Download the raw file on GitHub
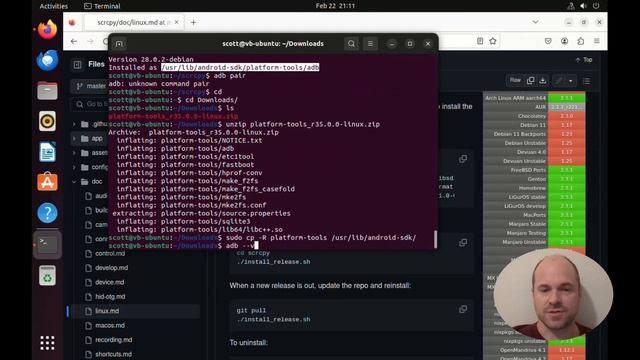 543,80
